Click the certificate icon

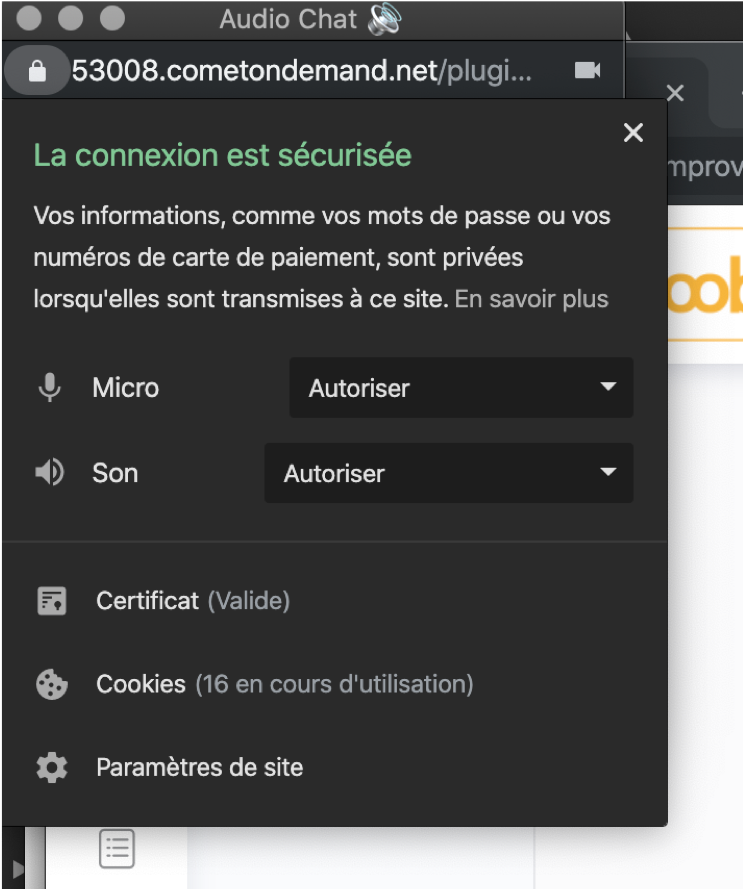pyautogui.click(x=52, y=601)
